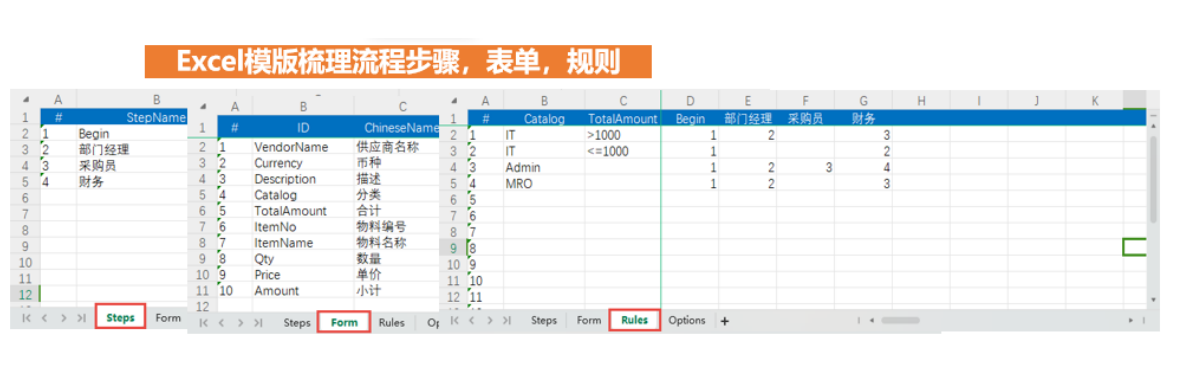The width and height of the screenshot is (1182, 388).
Task: Switch to Form tab beside active Steps tab
Action: 168,318
